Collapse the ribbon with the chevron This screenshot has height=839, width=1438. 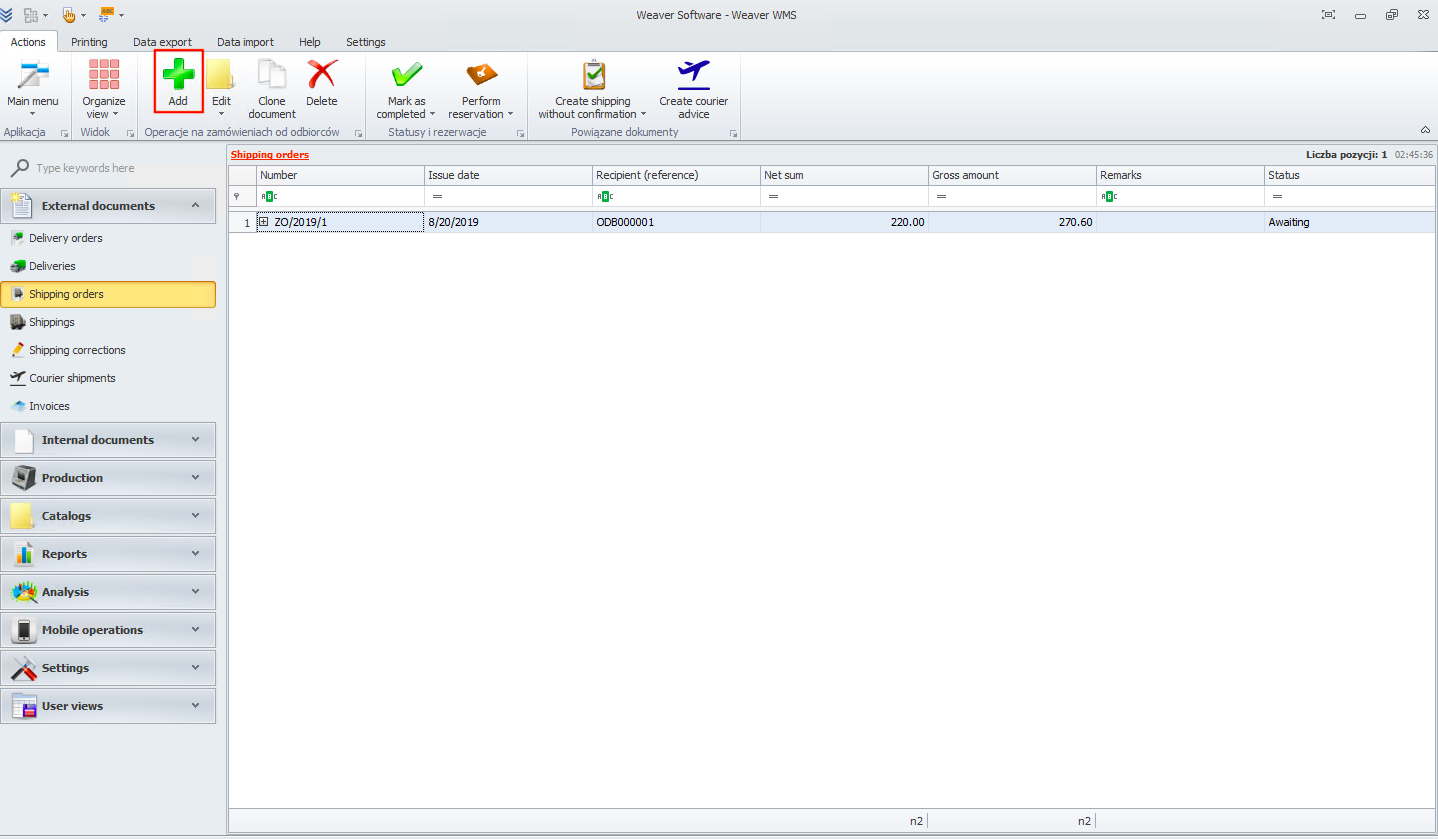tap(1424, 130)
